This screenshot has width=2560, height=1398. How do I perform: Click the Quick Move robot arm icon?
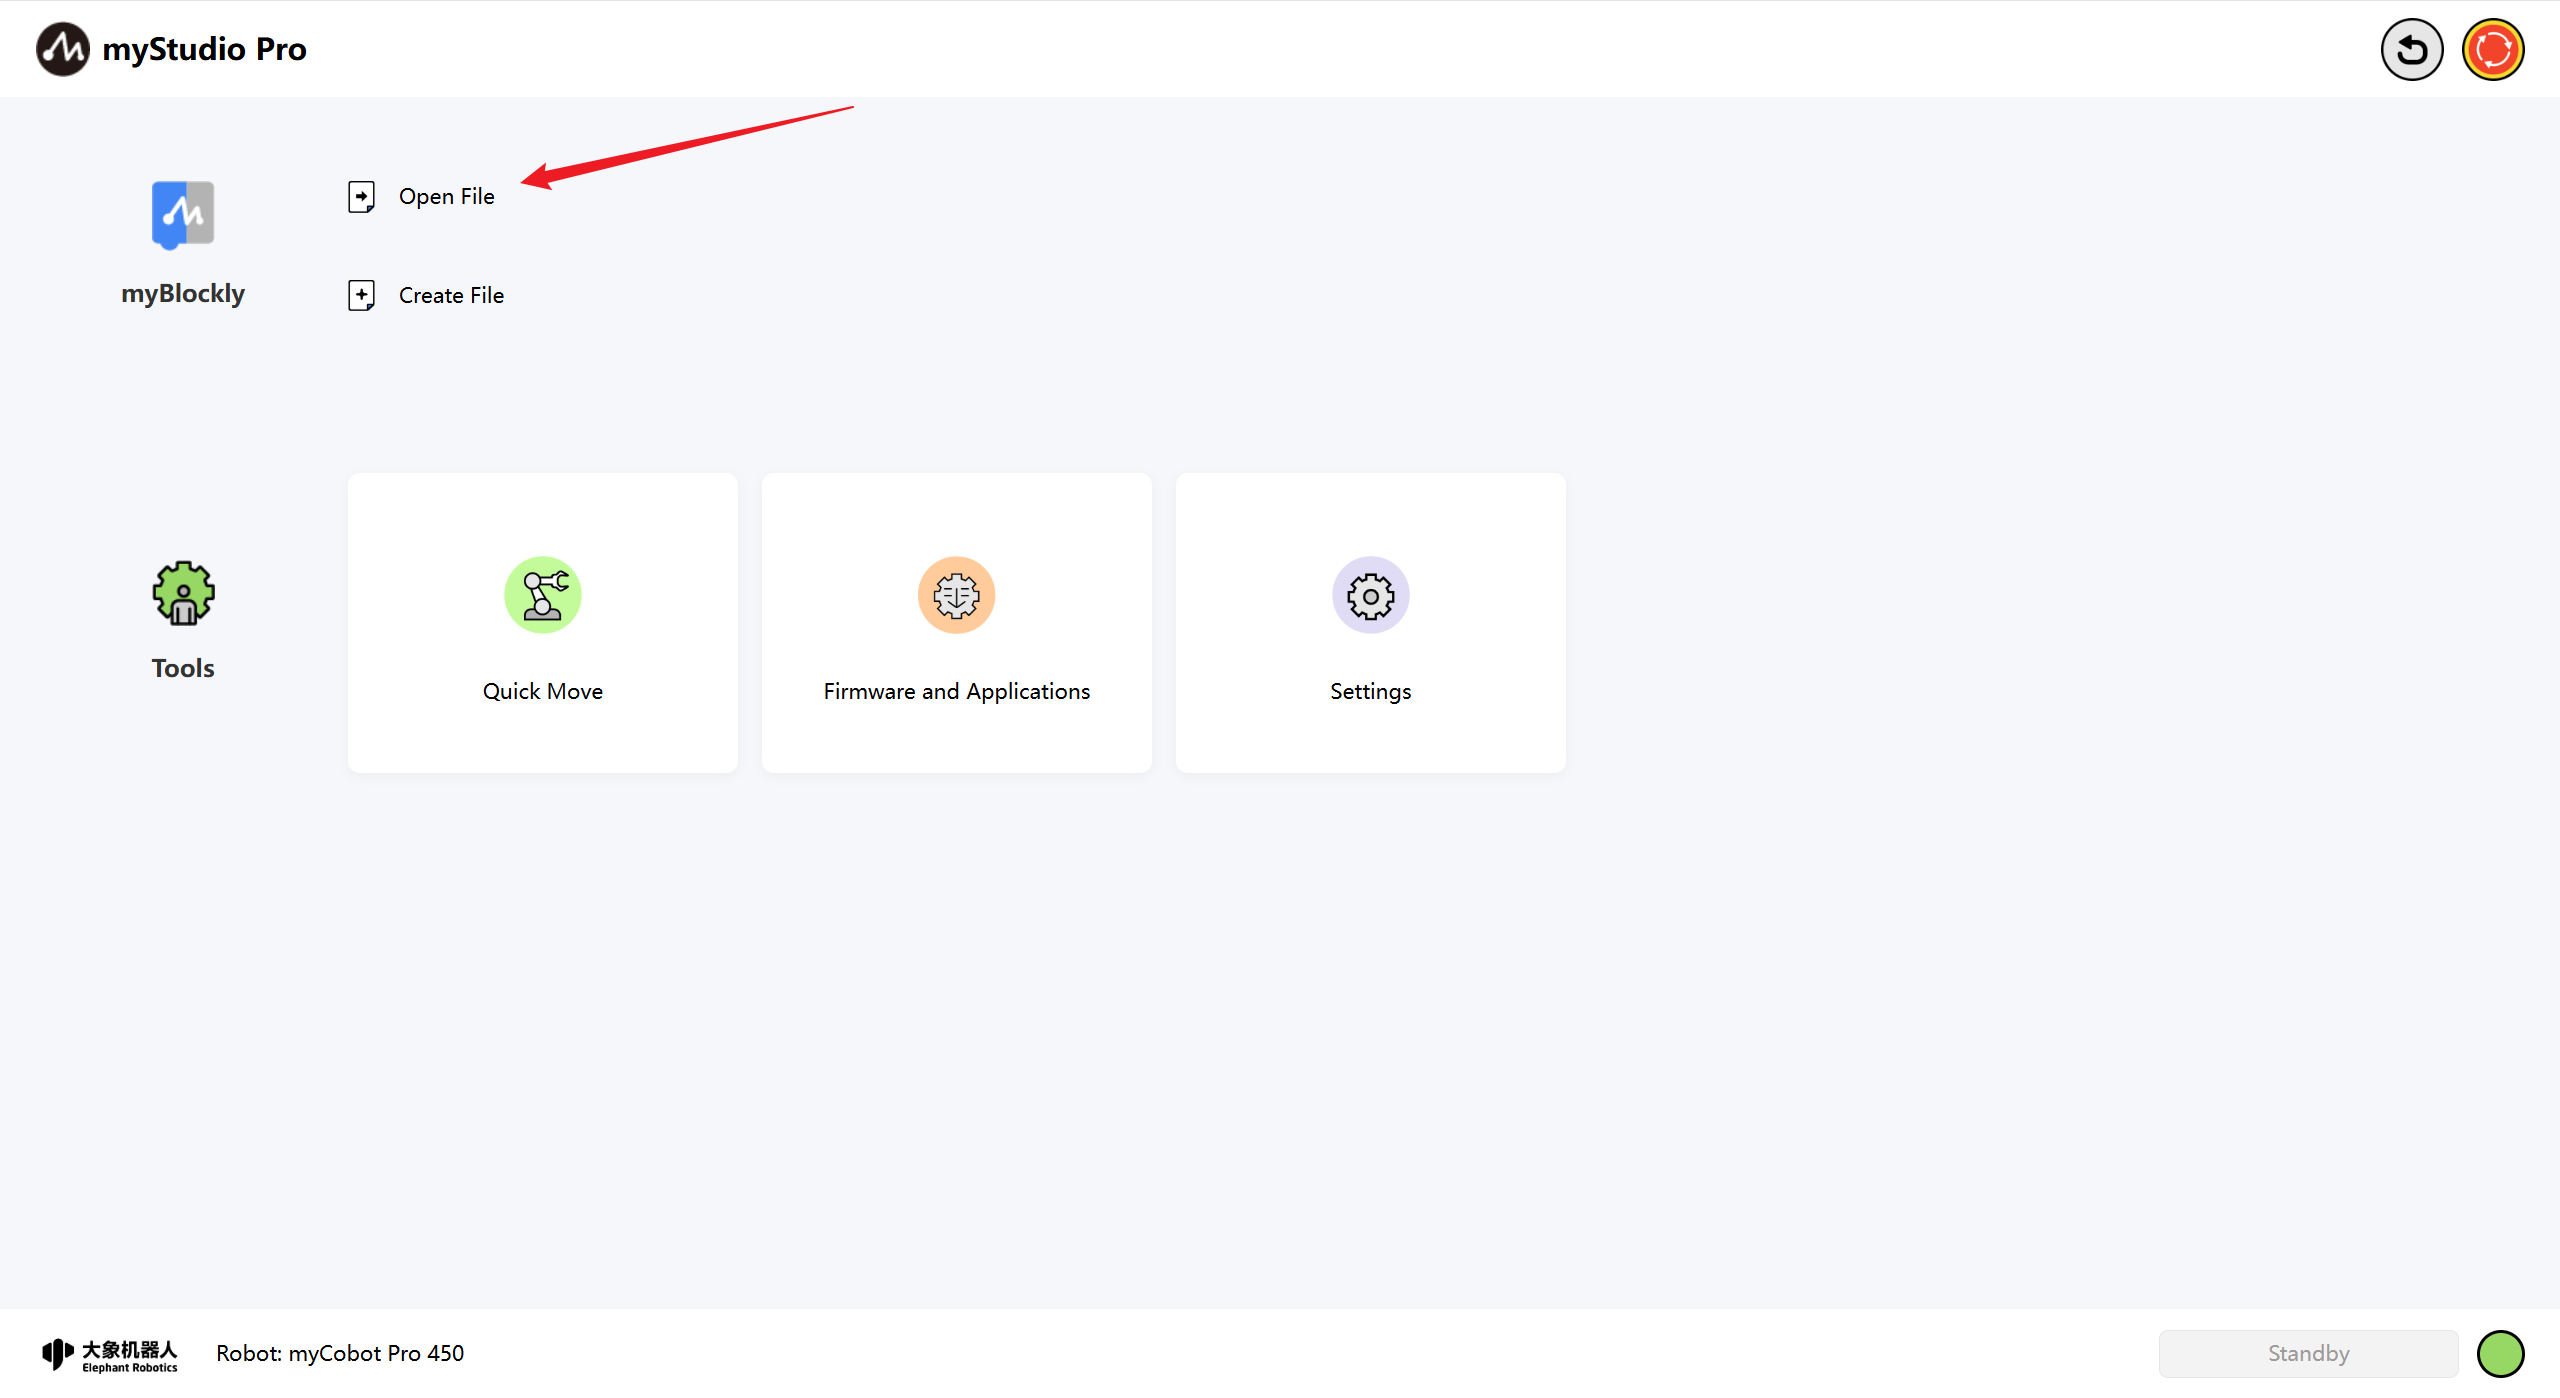pyautogui.click(x=542, y=595)
